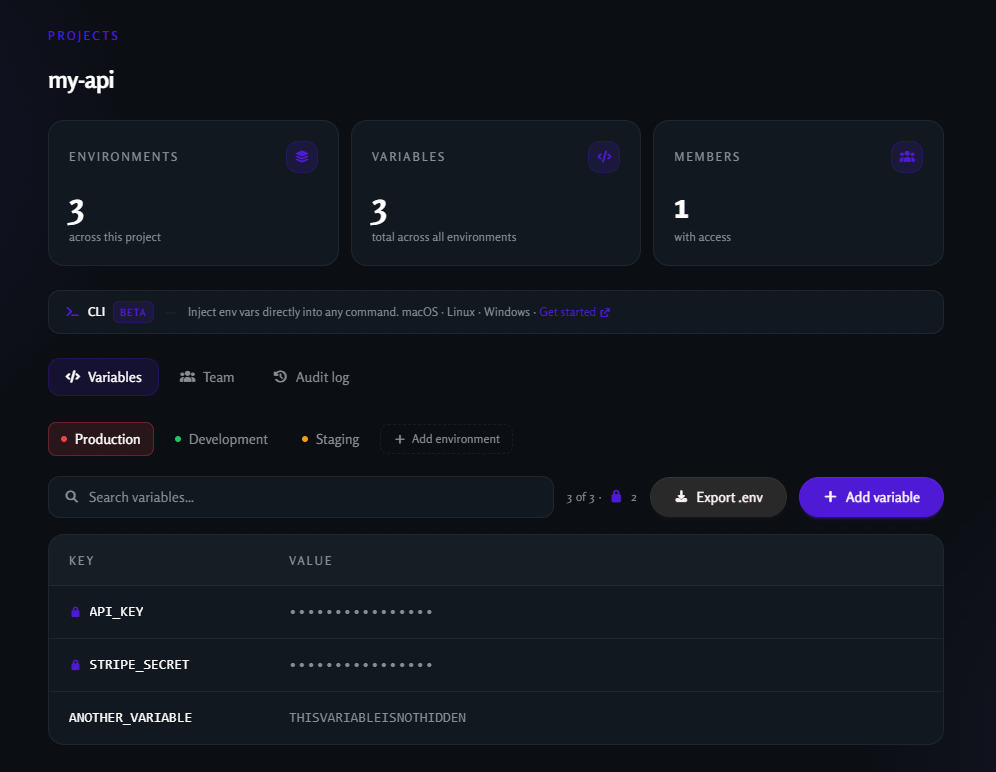Click the team icon on the Members card
The image size is (996, 772).
coord(906,156)
